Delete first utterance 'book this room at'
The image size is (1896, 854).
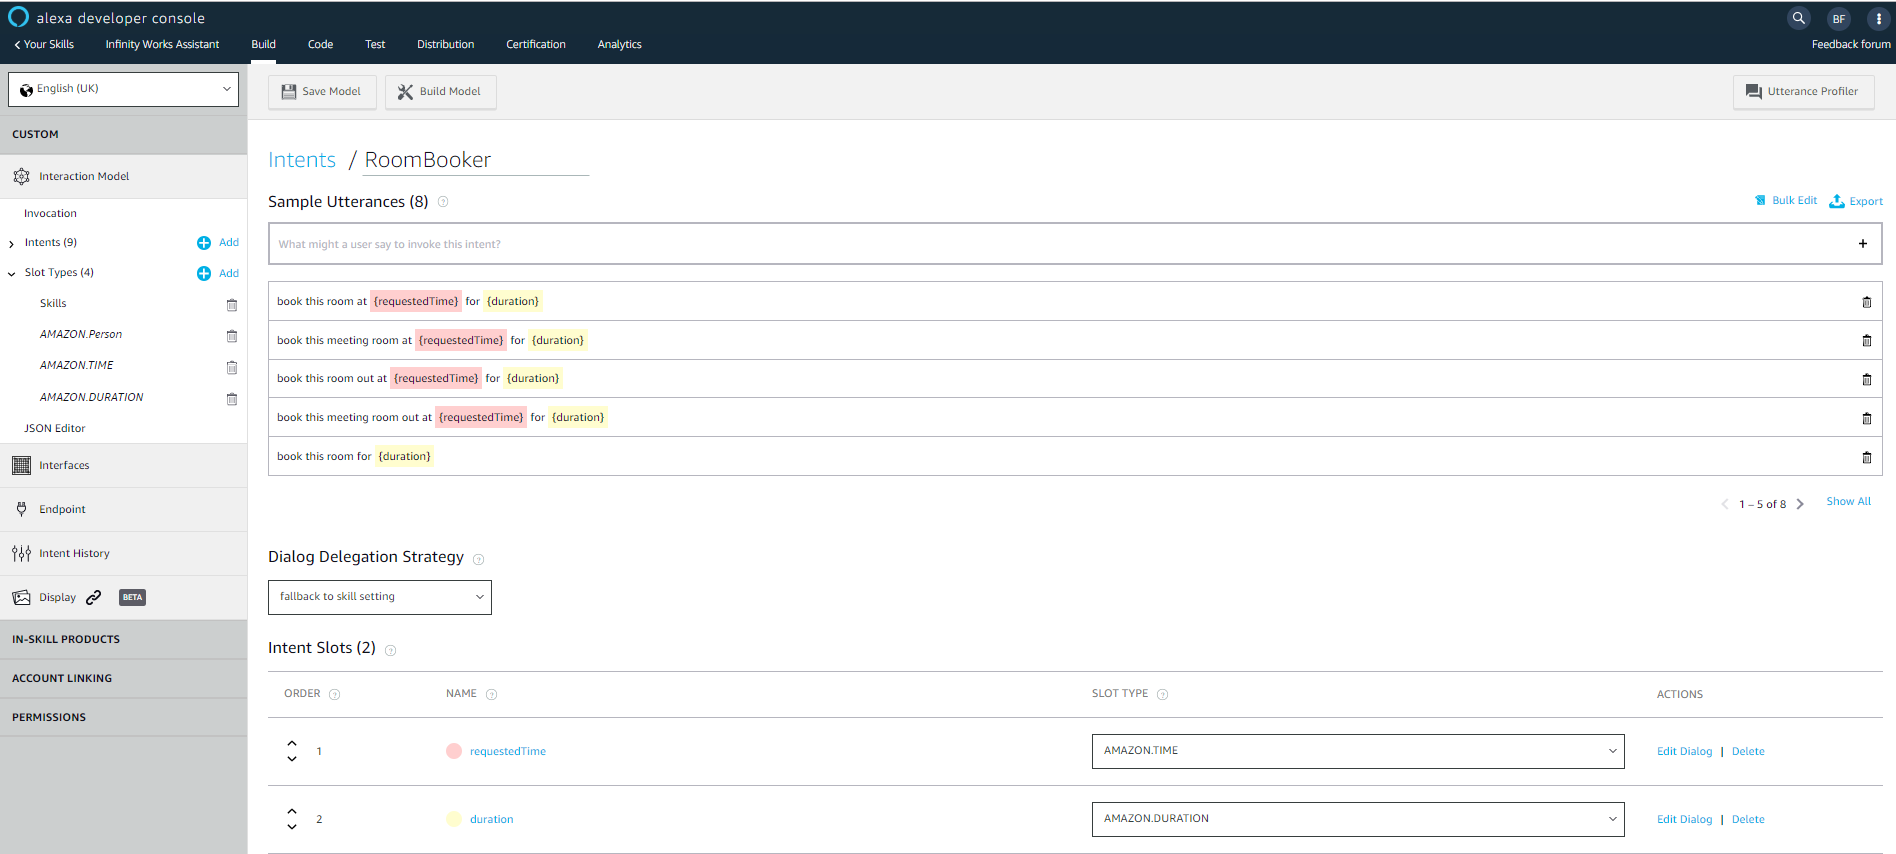coord(1866,302)
